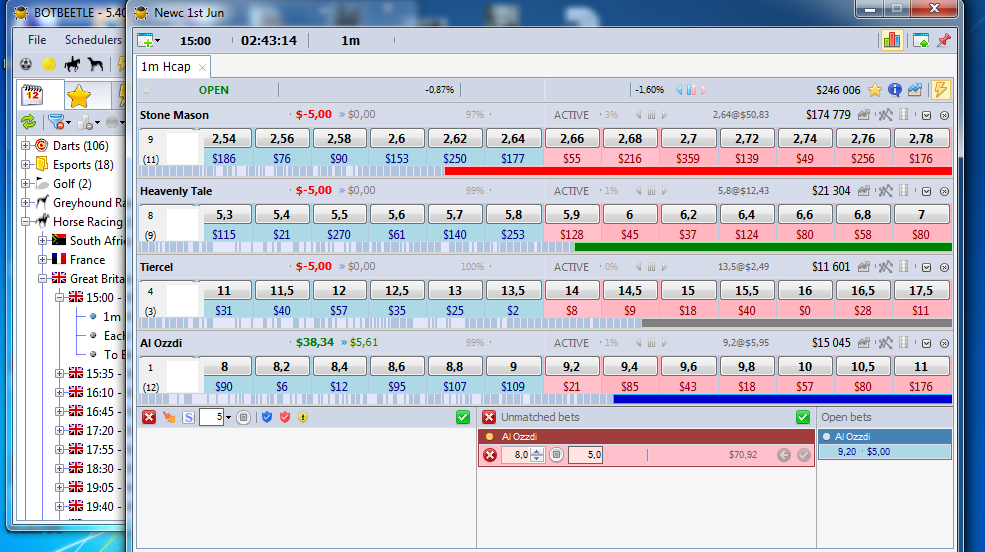Open Tiercel tools icon
Image resolution: width=985 pixels, height=552 pixels.
[885, 267]
